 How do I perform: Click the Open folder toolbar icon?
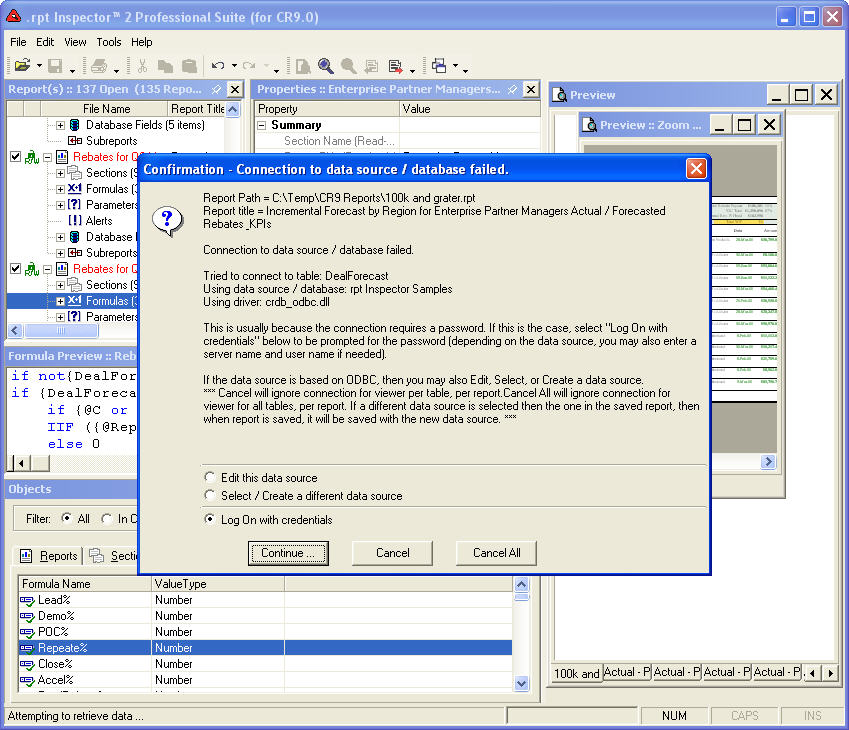pos(22,66)
